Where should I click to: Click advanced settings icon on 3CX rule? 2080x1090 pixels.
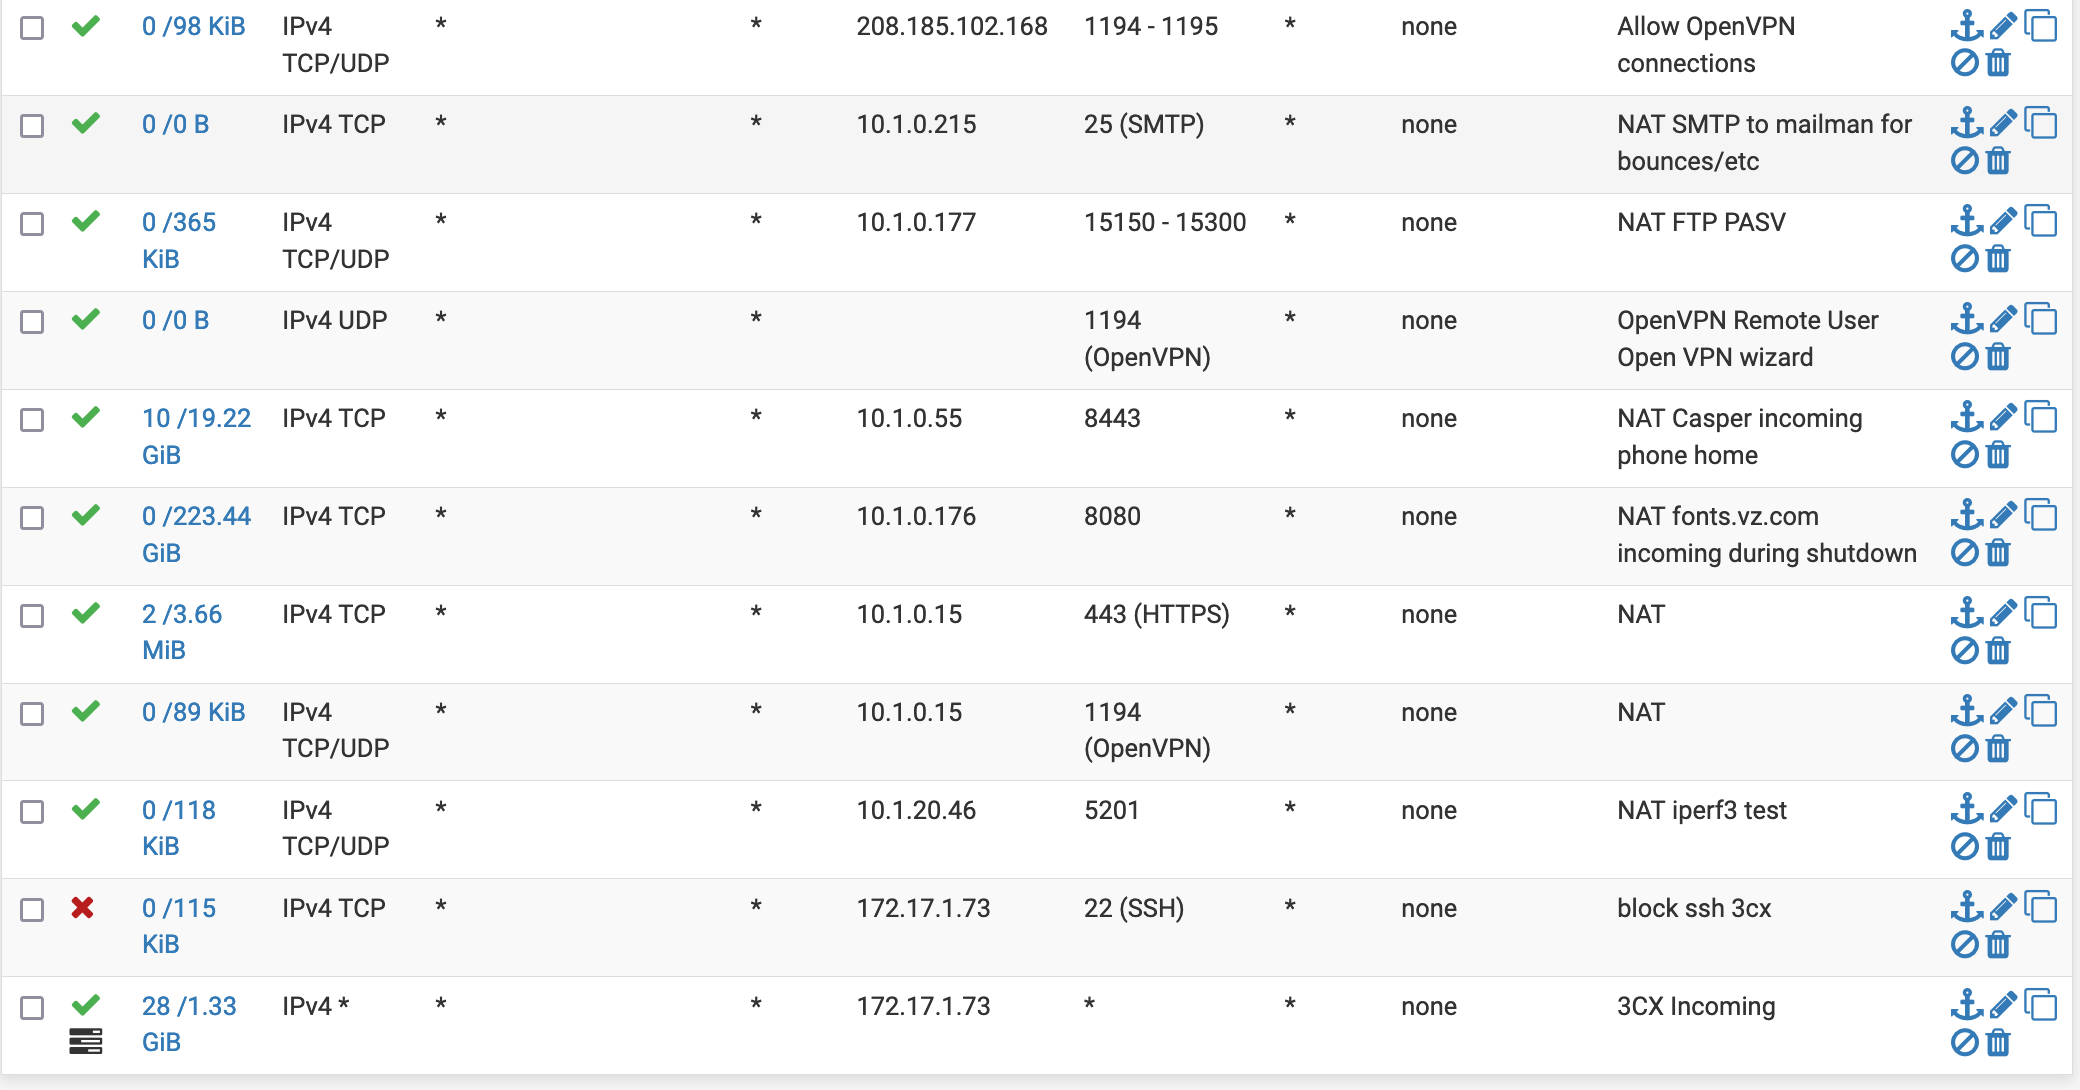[86, 1041]
